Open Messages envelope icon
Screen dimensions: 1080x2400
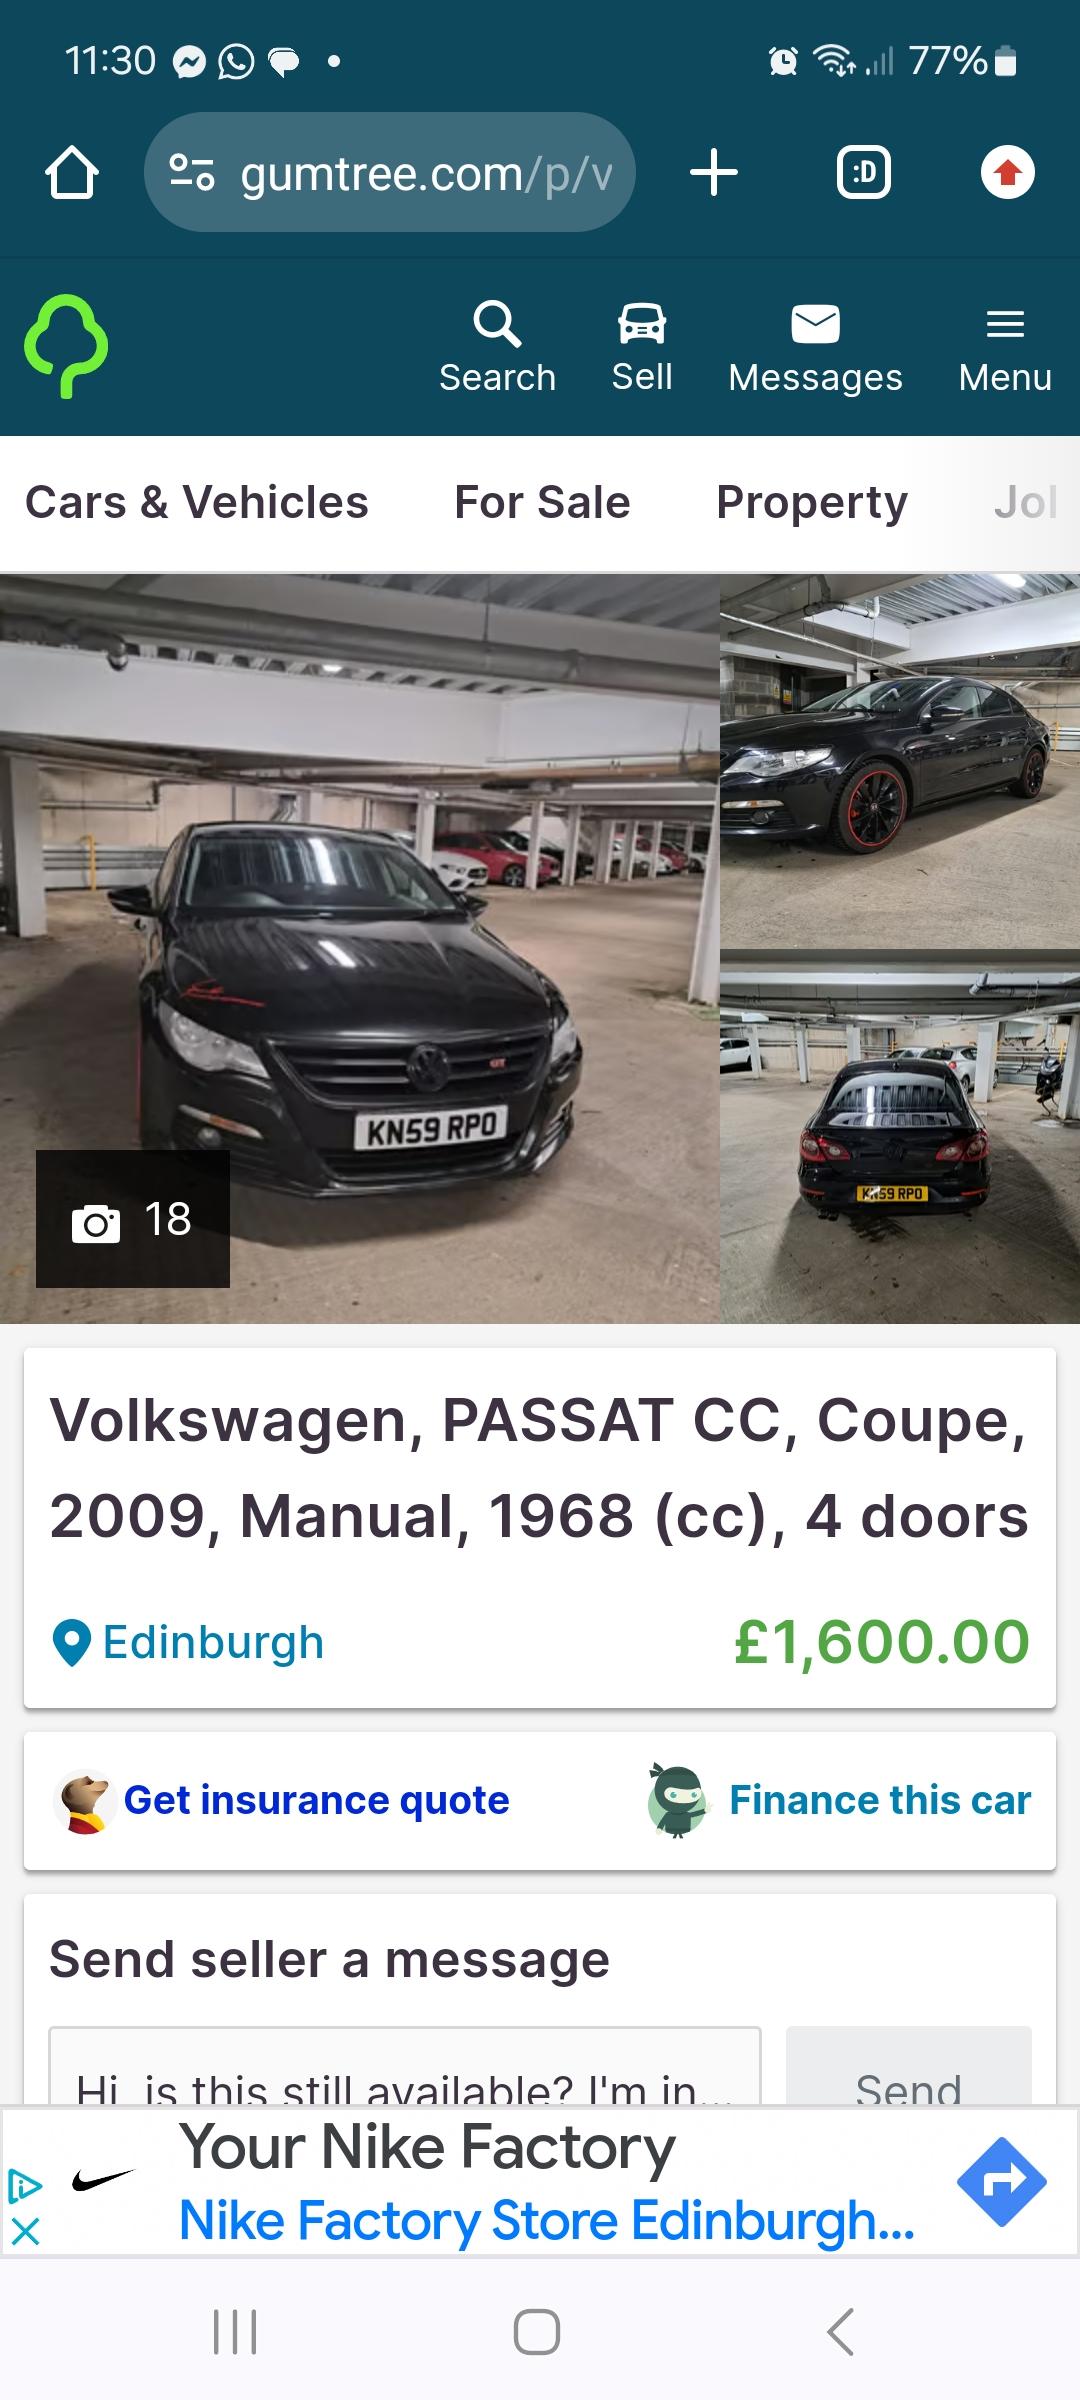click(x=815, y=348)
